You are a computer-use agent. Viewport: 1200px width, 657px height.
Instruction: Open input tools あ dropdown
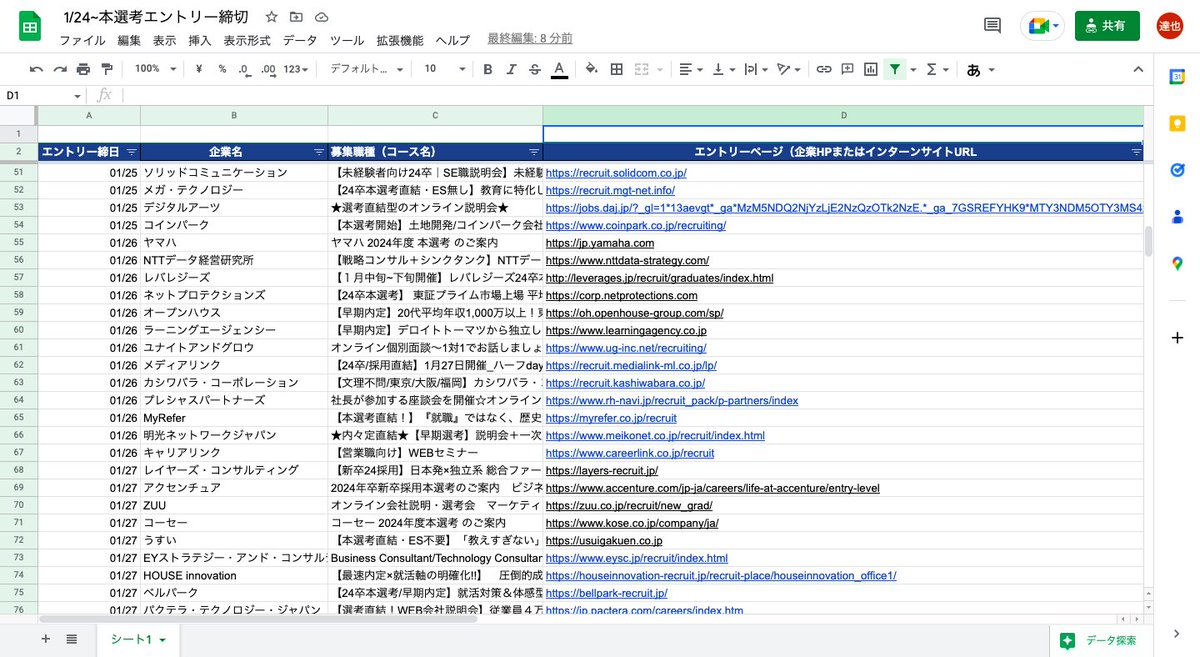pyautogui.click(x=981, y=69)
